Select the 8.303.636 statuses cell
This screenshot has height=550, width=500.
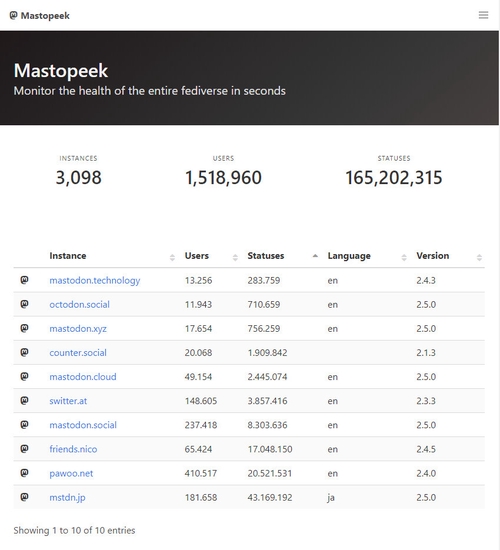267,425
